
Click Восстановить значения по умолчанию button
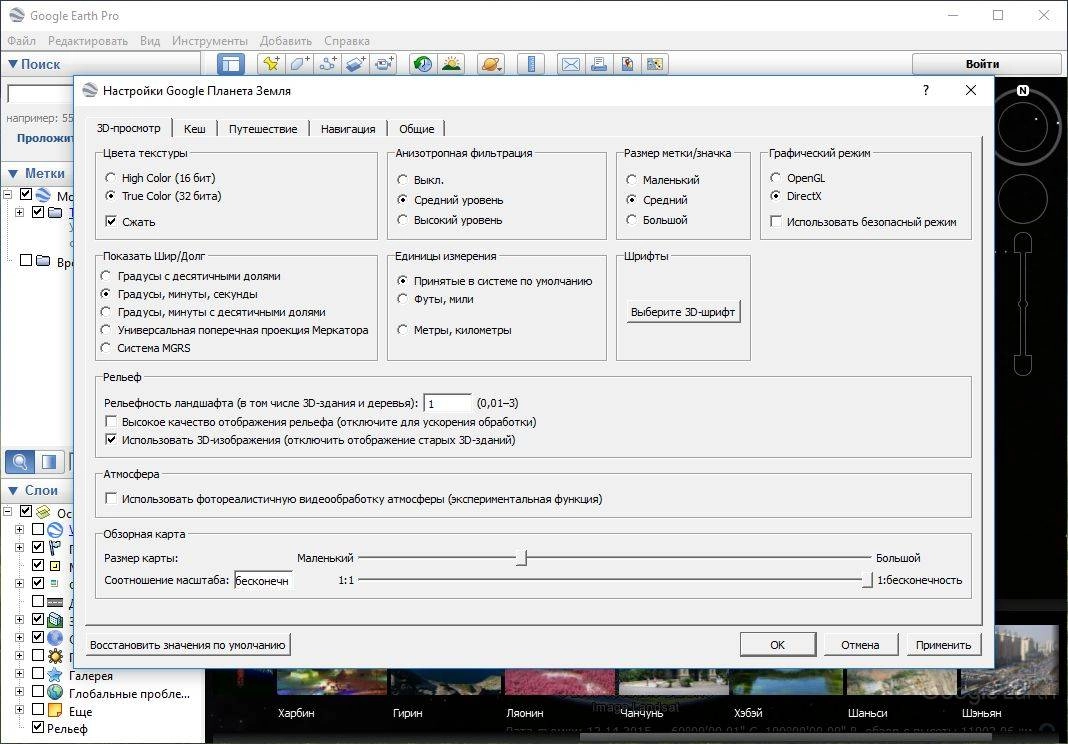(x=188, y=645)
